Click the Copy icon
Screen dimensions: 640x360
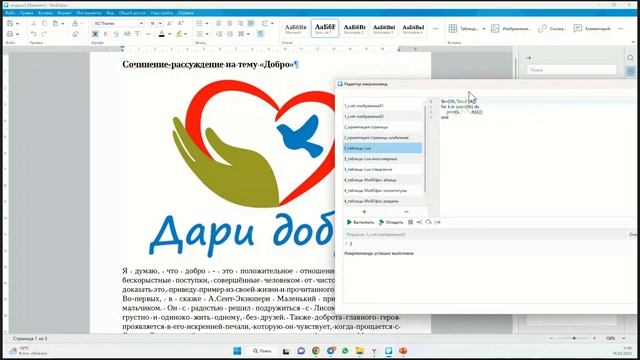[x=44, y=24]
